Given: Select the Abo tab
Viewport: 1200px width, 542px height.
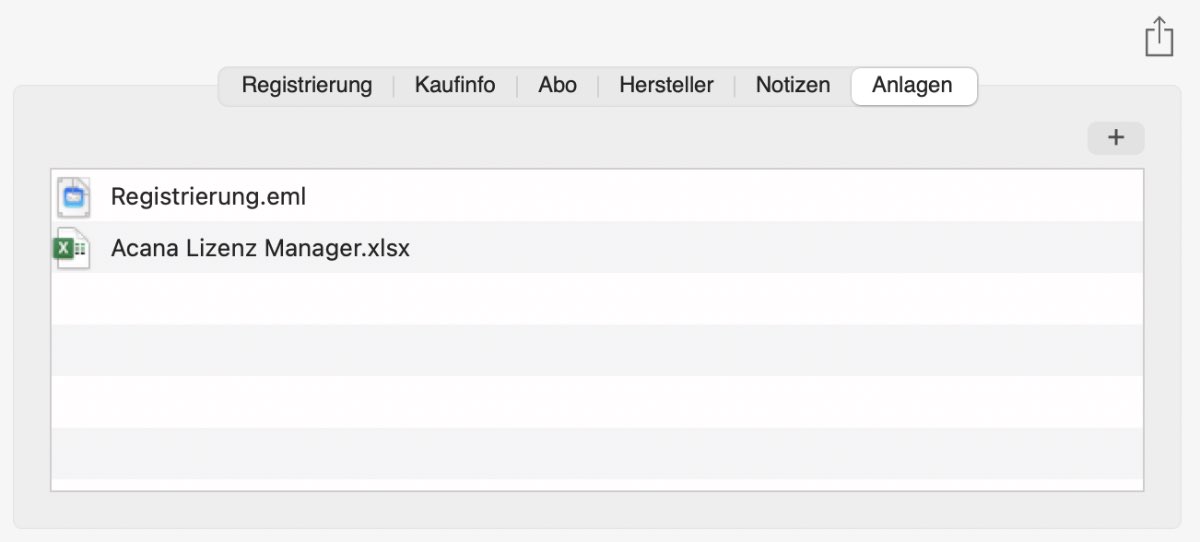Looking at the screenshot, I should coord(557,85).
